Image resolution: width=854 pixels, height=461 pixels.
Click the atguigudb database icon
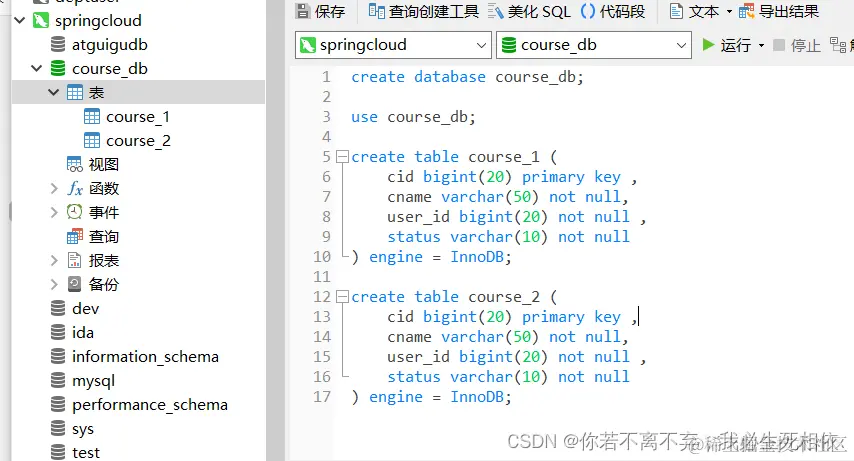(x=58, y=45)
